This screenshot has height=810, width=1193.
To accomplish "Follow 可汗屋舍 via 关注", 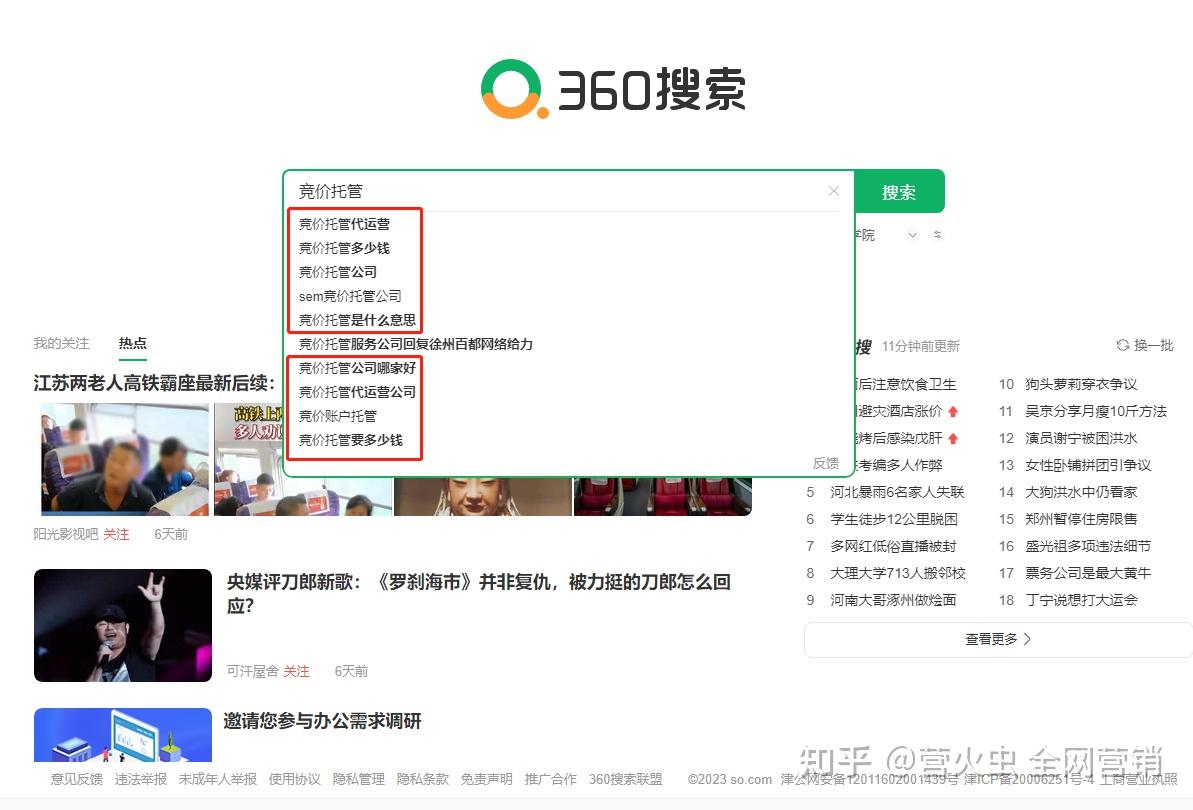I will pos(297,671).
